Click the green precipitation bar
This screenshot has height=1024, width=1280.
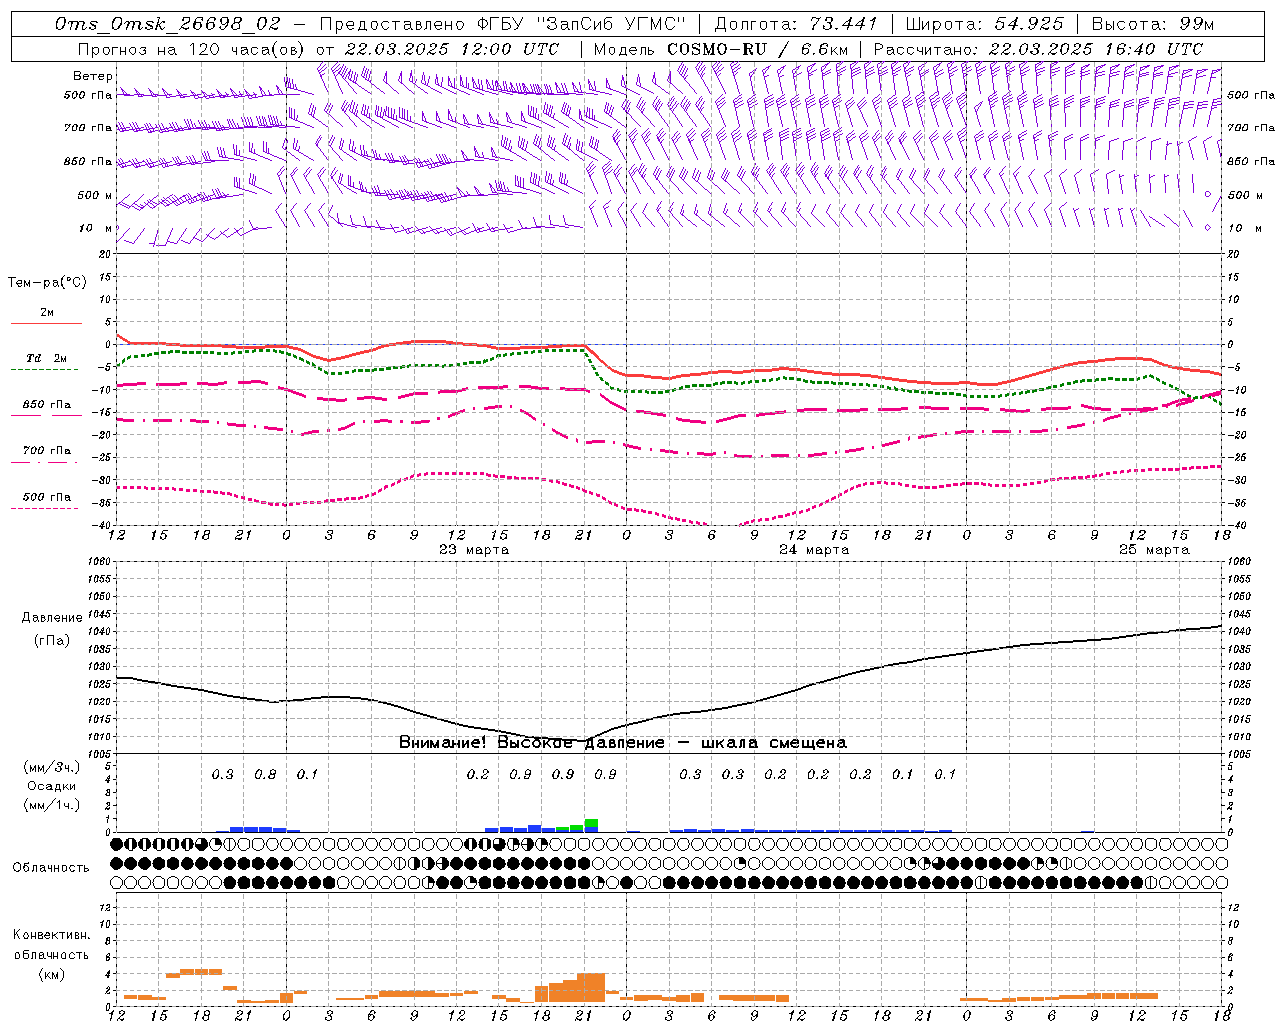click(591, 823)
